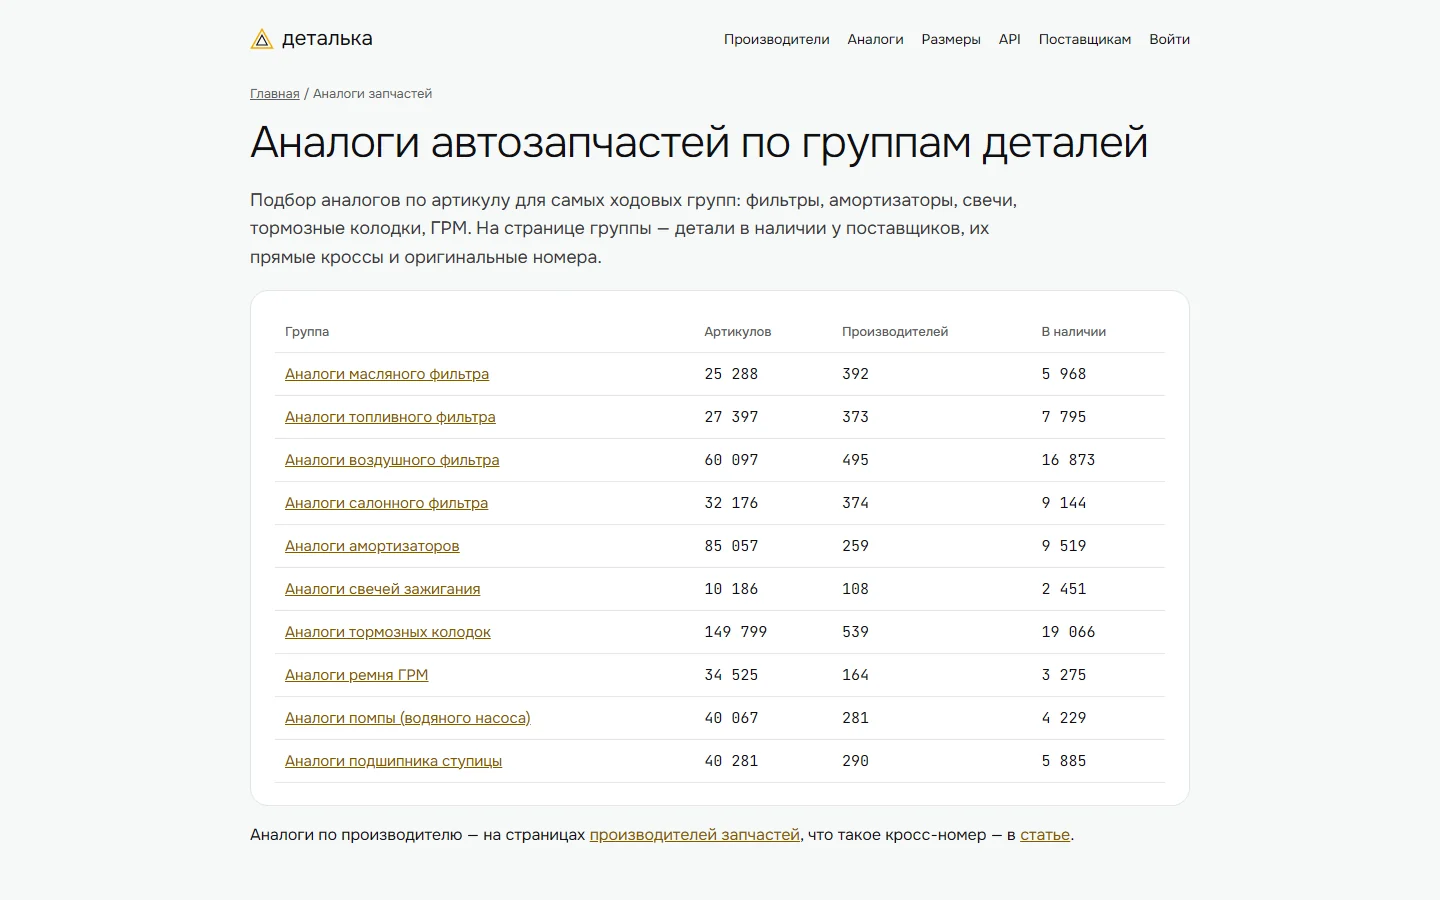The width and height of the screenshot is (1440, 900).
Task: Click the 539 manufacturers value
Action: coord(855,632)
